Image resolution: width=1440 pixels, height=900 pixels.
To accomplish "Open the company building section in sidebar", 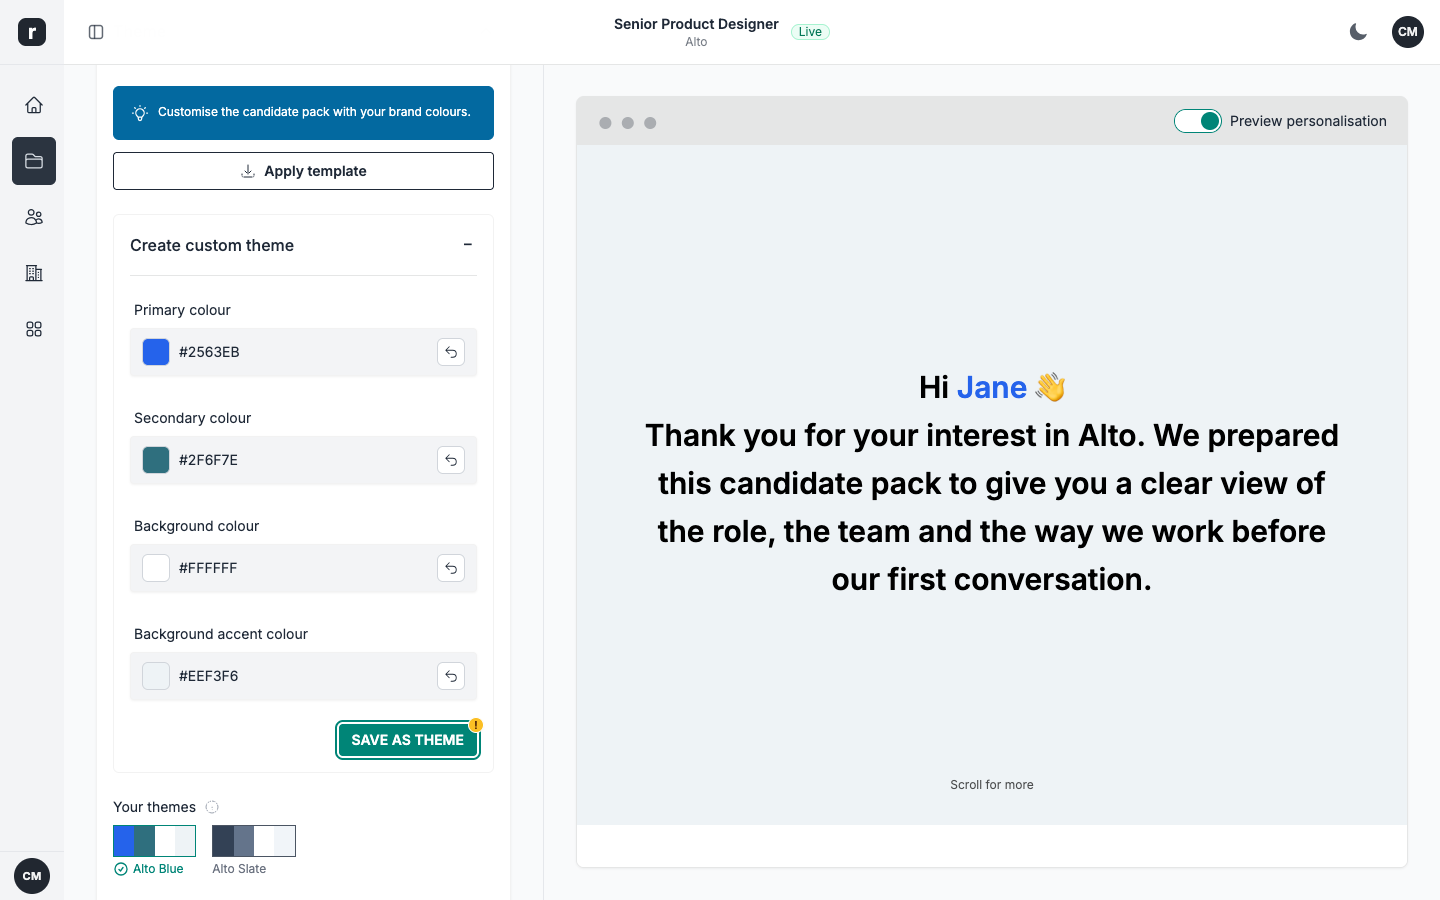I will coord(34,273).
